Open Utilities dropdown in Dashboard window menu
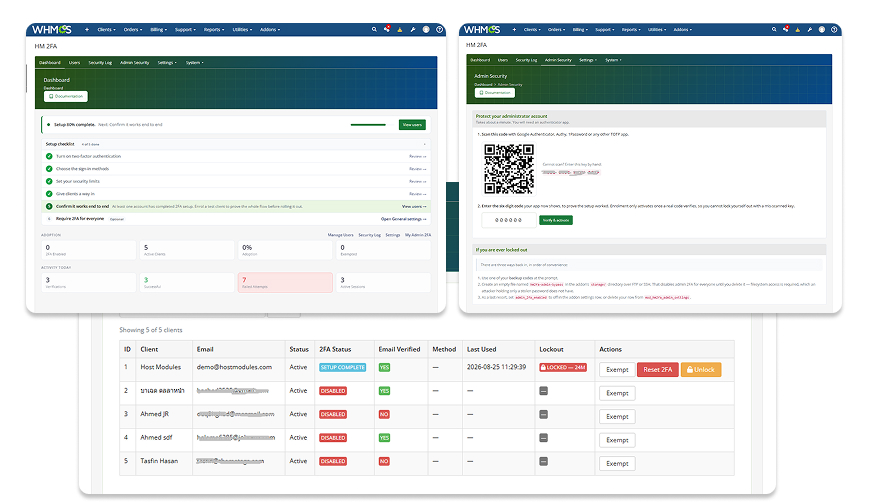The width and height of the screenshot is (892, 502). click(242, 30)
